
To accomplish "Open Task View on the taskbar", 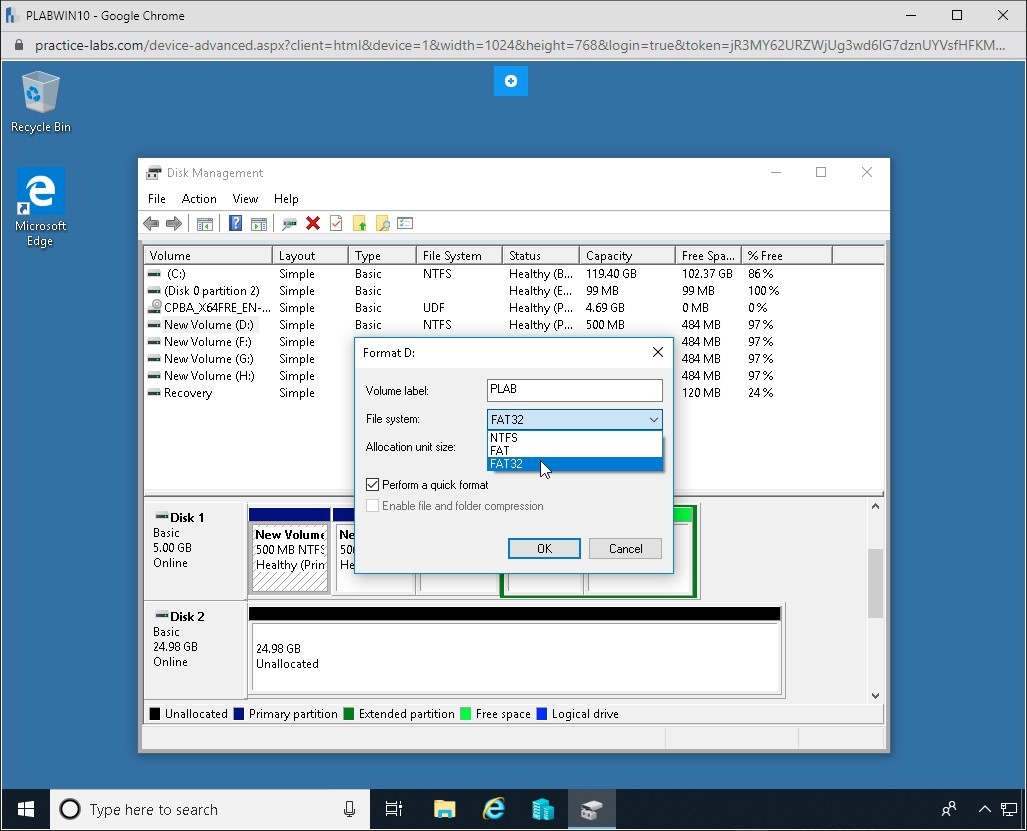I will (x=394, y=809).
